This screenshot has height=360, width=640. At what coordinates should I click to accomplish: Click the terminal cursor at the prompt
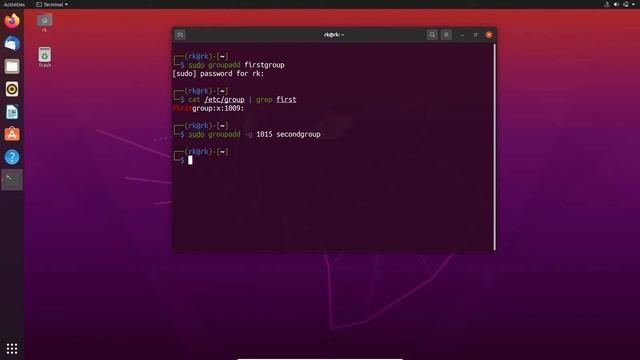tap(190, 160)
